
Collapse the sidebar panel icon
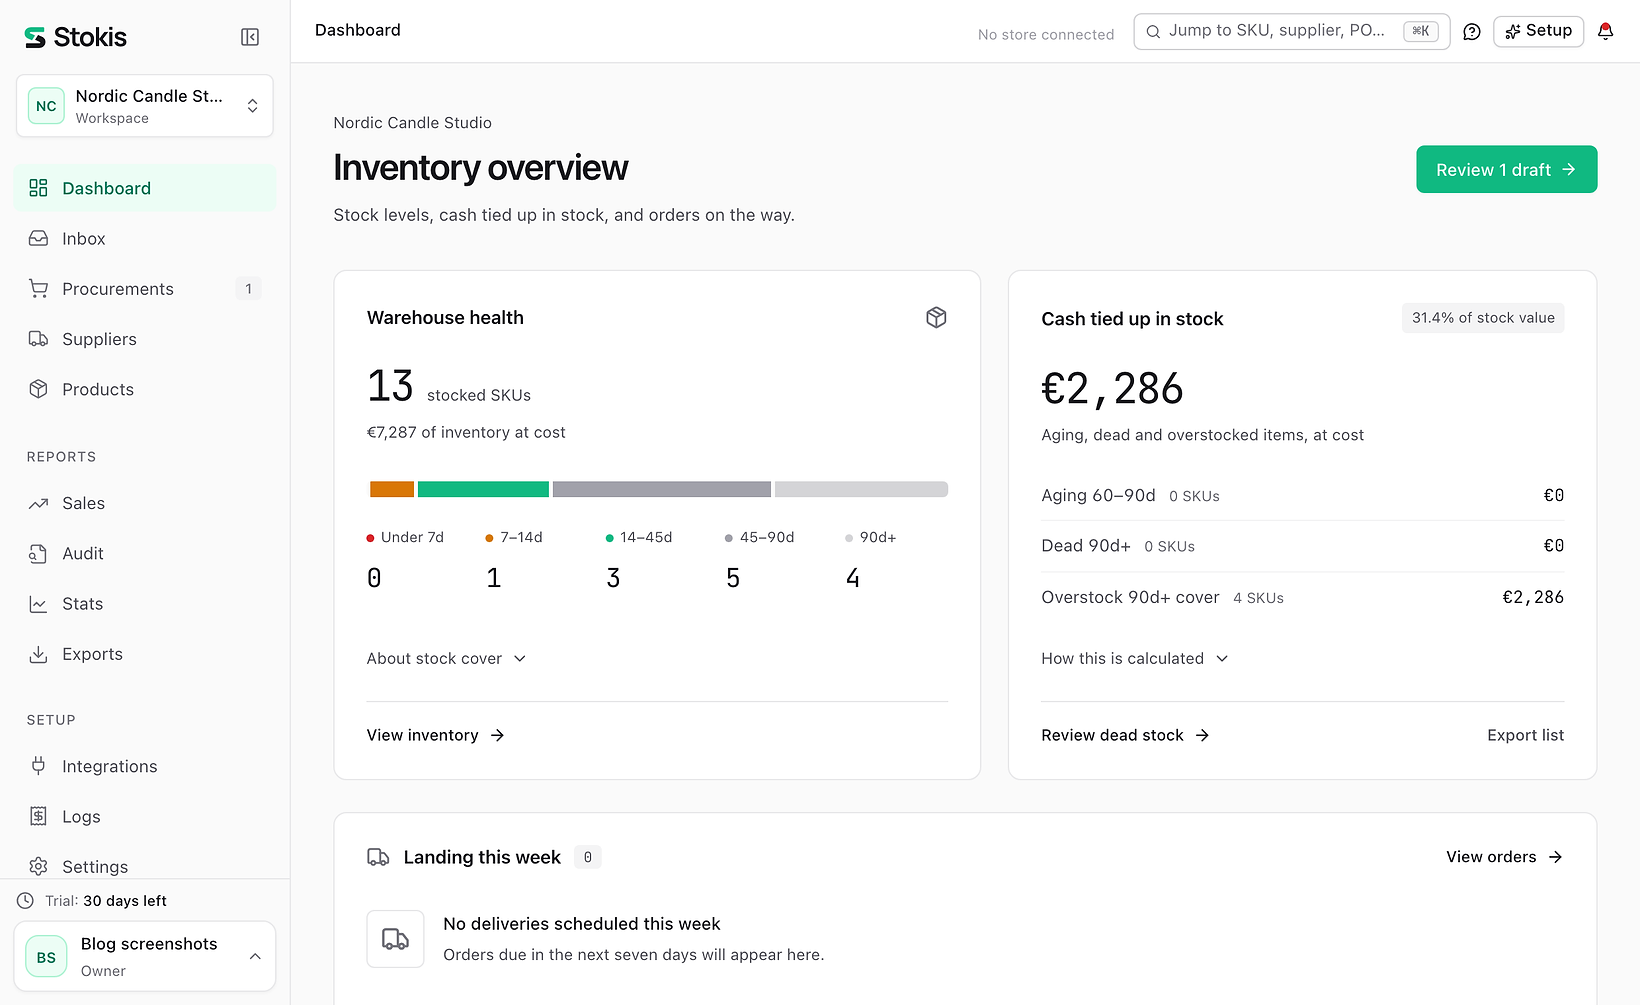250,37
